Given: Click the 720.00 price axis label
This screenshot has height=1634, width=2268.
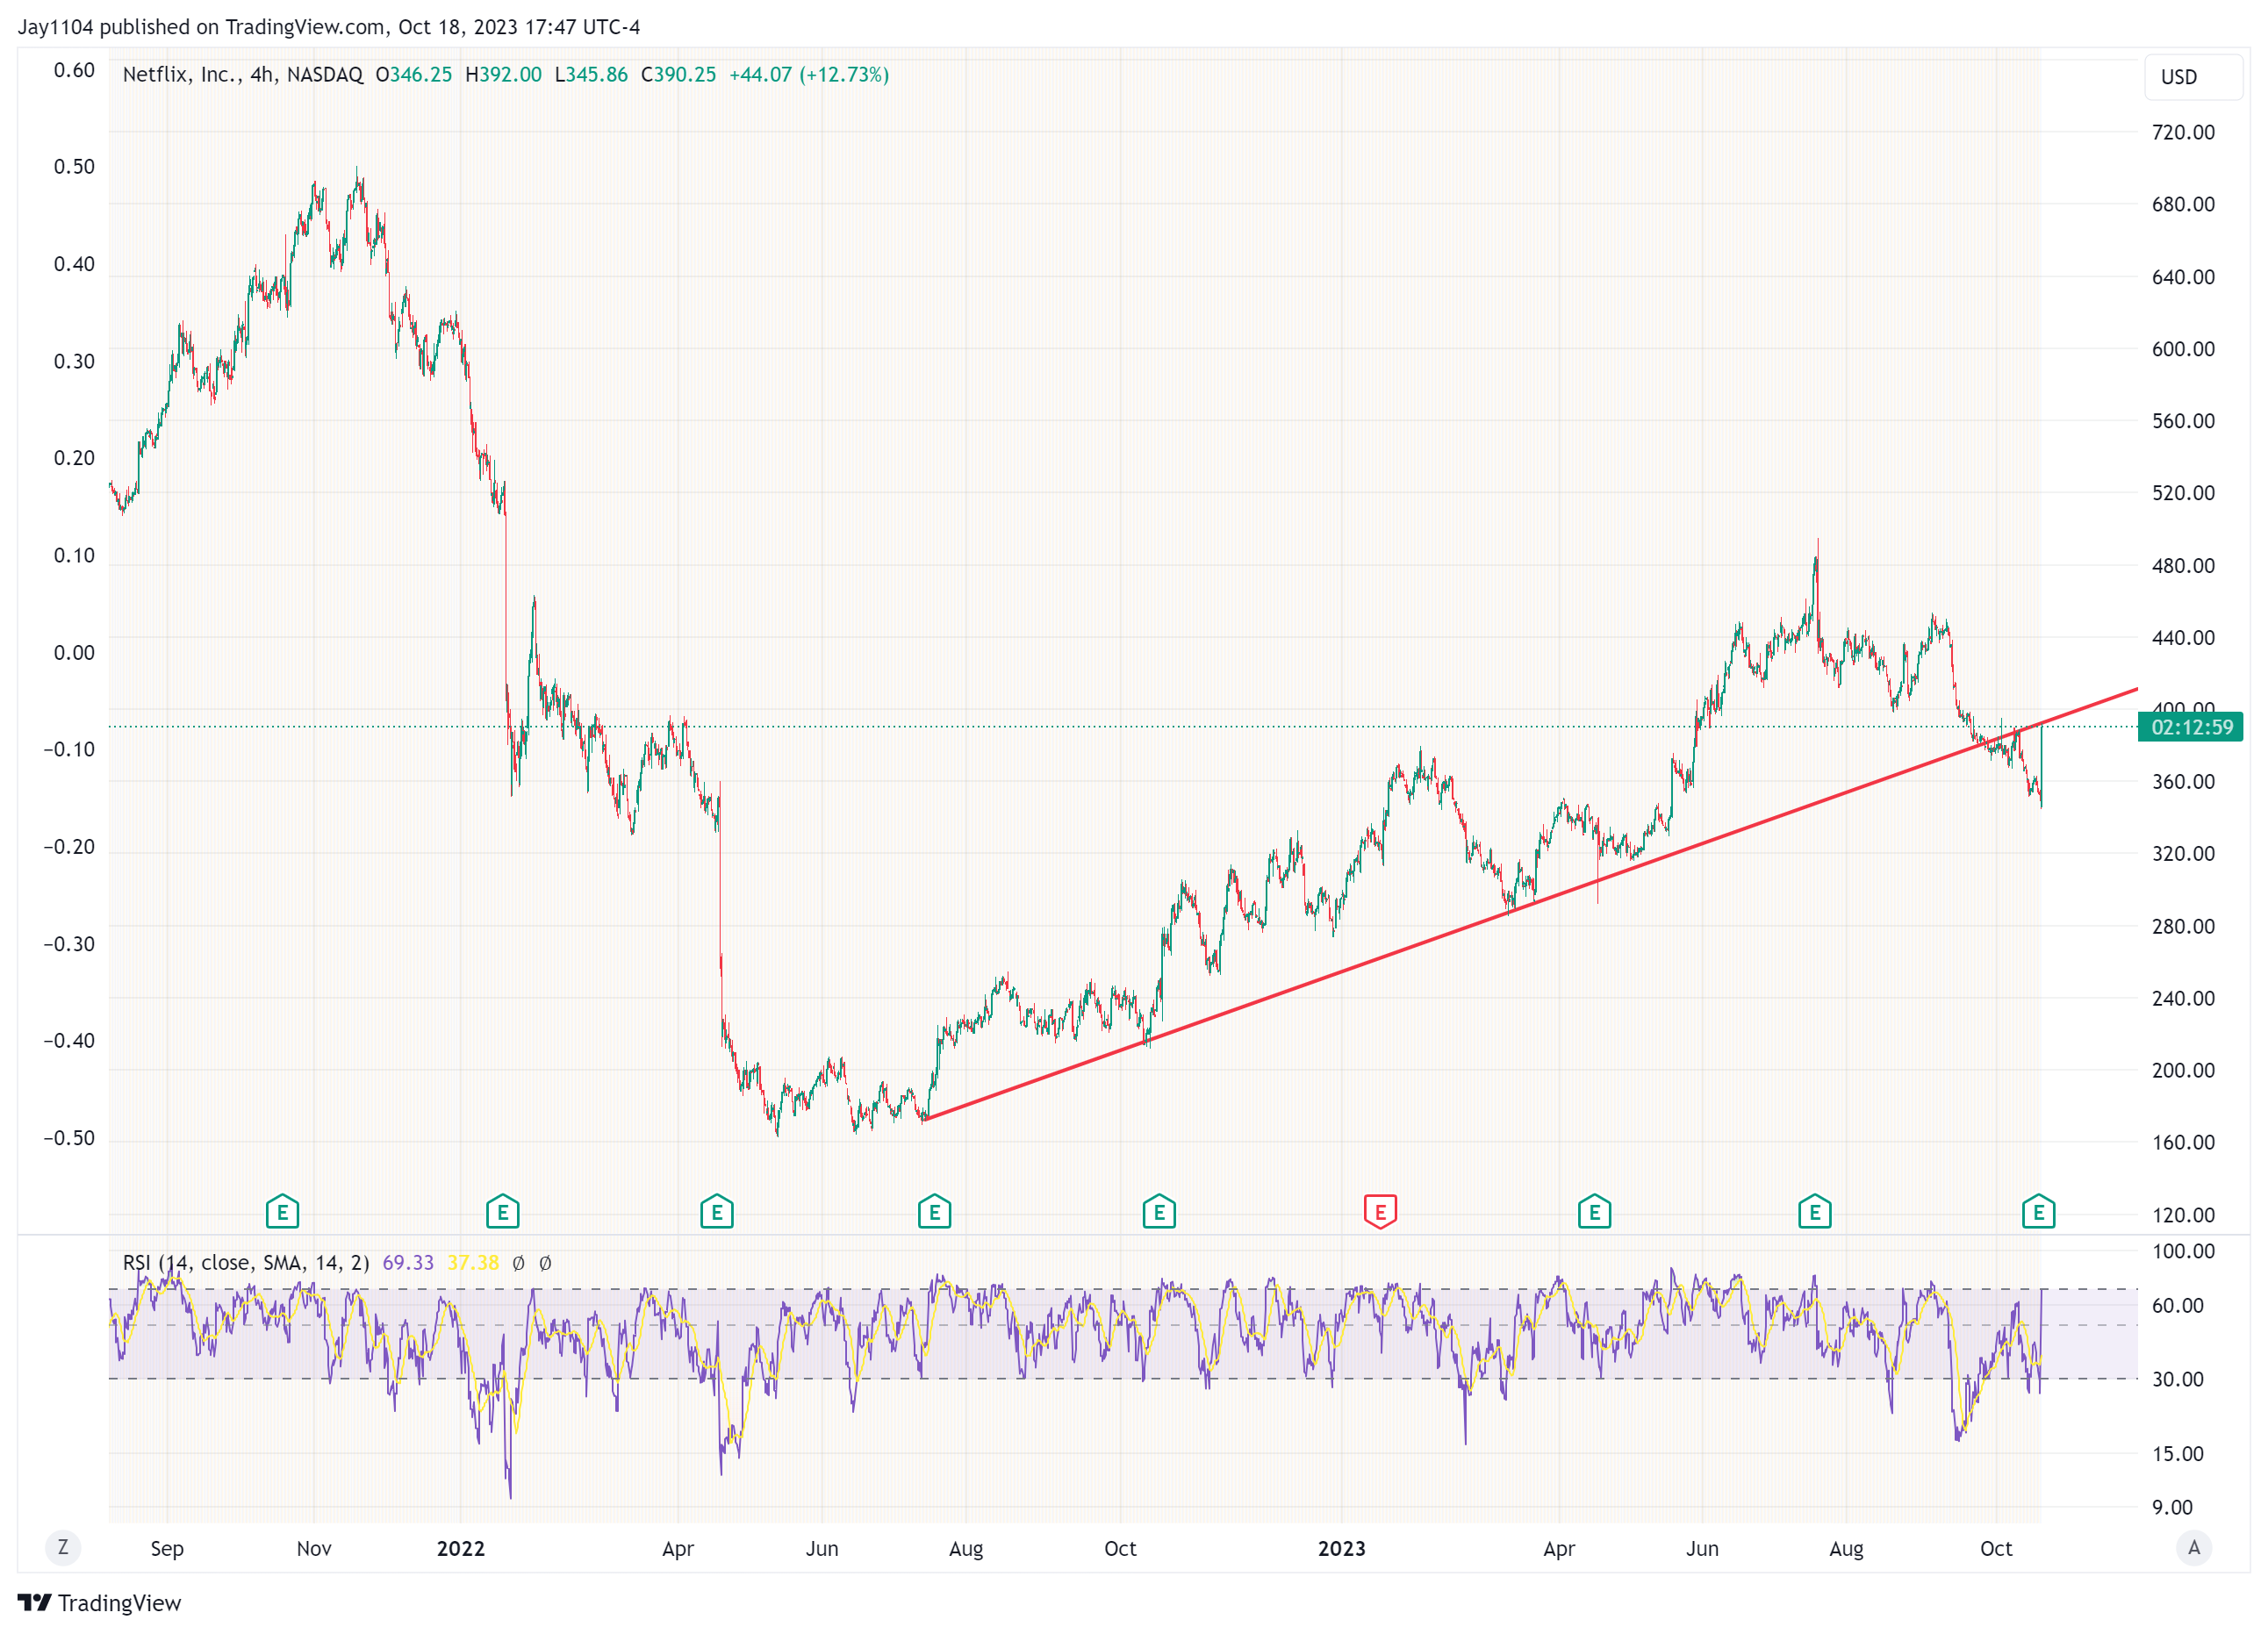Looking at the screenshot, I should point(2182,132).
